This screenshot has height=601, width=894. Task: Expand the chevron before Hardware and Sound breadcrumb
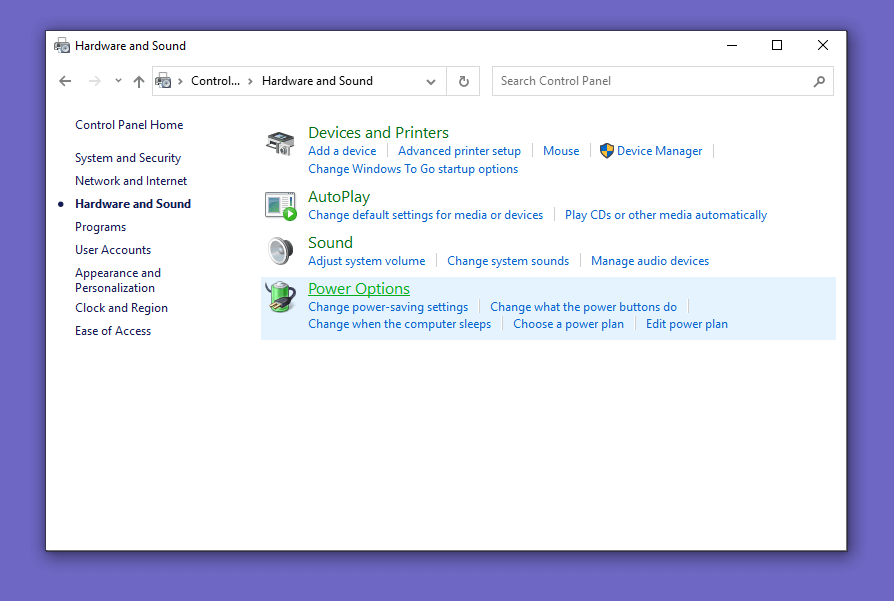tap(250, 82)
